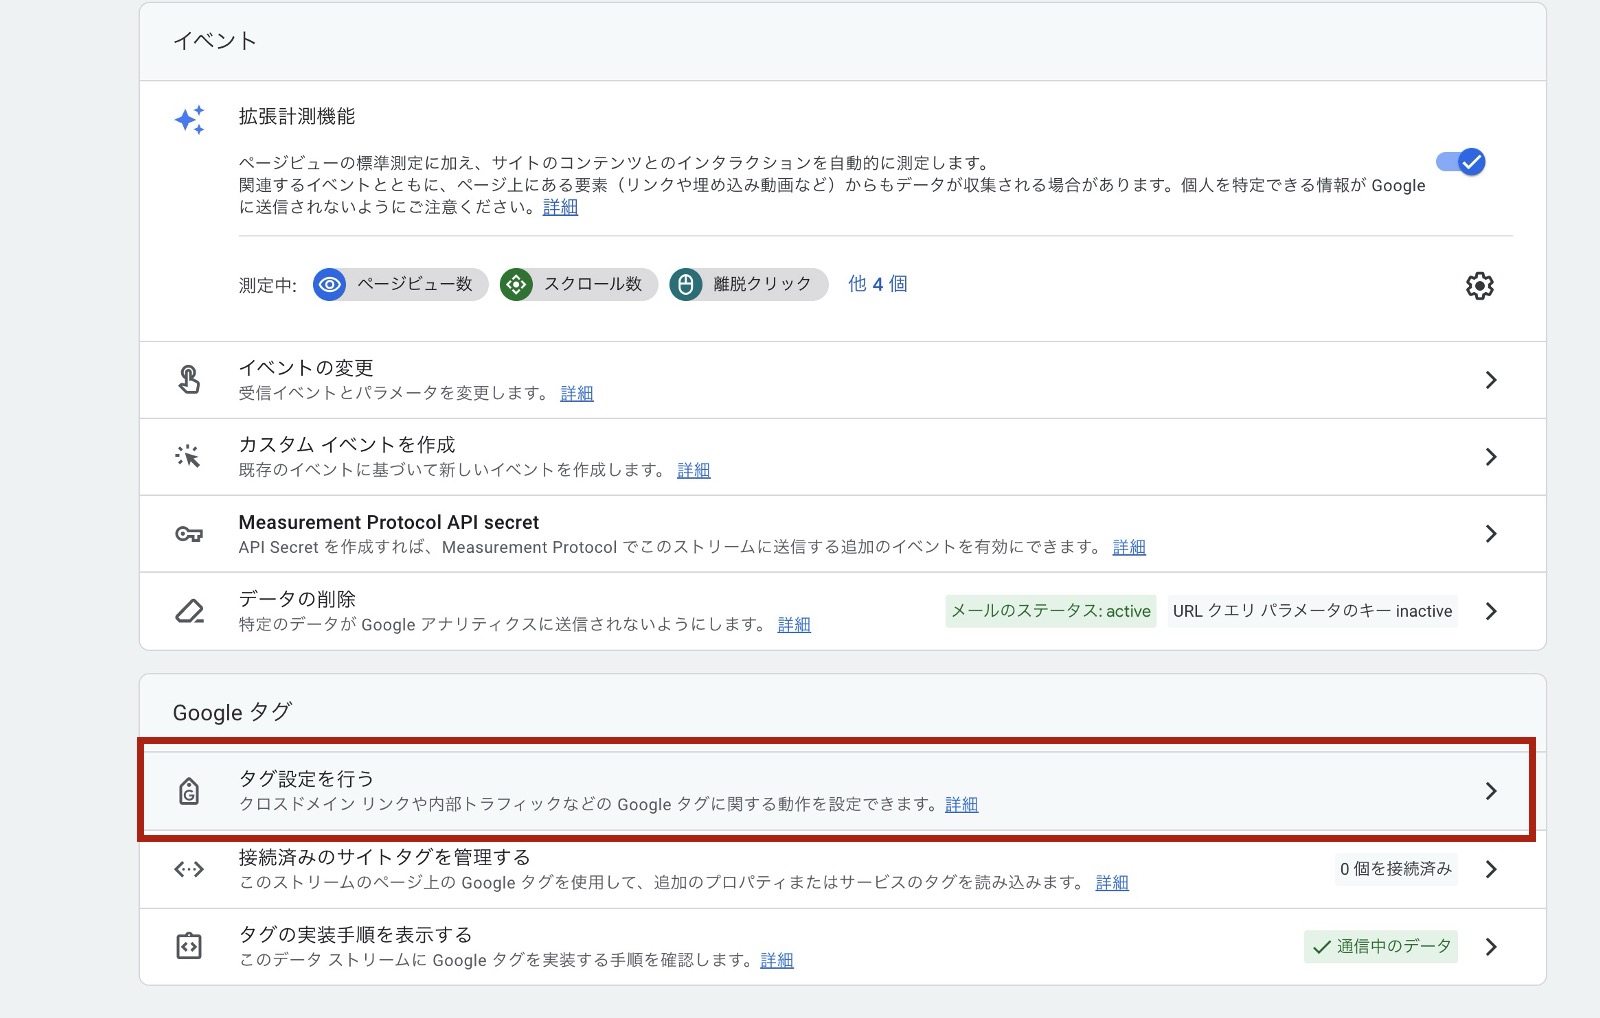Click the clipboard code icon for タグの実装手順
Screen dimensions: 1600x1018
tap(189, 946)
